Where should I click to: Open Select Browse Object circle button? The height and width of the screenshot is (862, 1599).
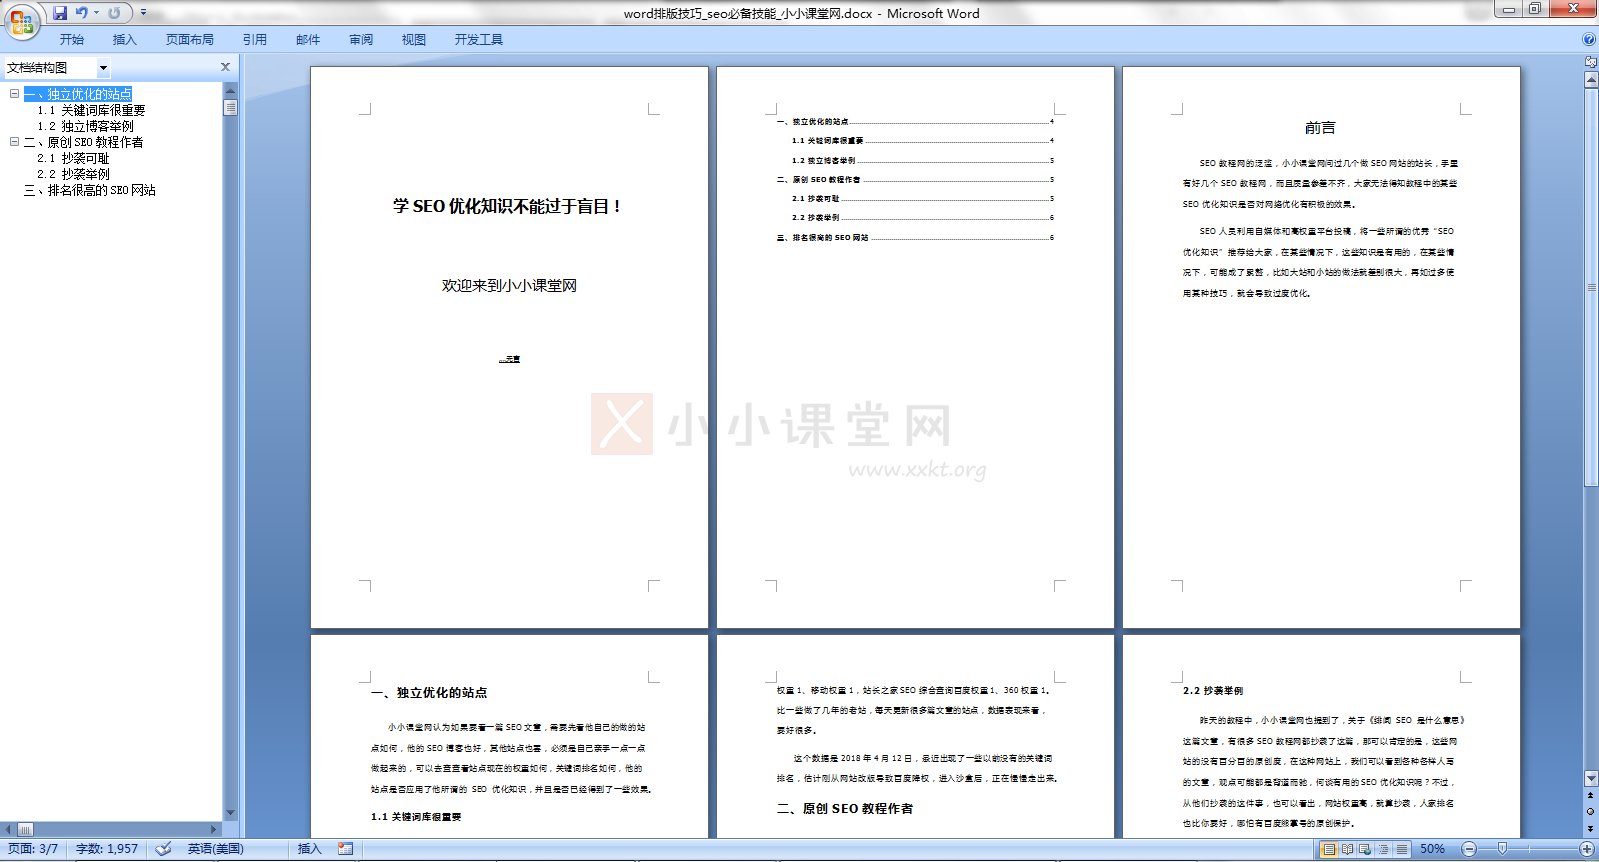tap(1591, 811)
